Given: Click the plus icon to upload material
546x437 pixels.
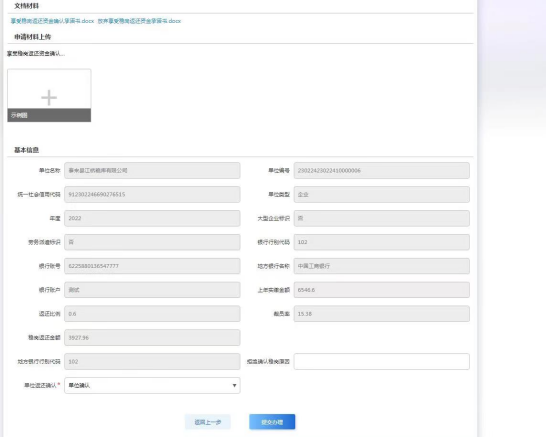Looking at the screenshot, I should 49,97.
